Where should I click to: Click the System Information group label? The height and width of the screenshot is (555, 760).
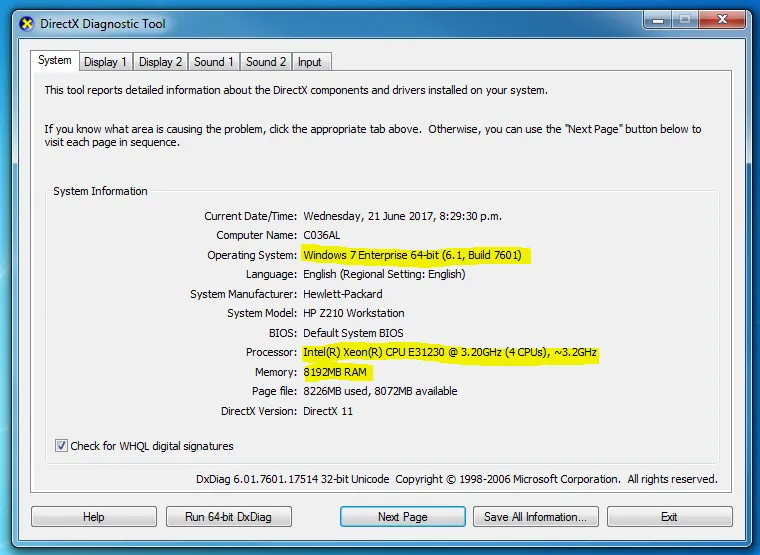tap(100, 191)
